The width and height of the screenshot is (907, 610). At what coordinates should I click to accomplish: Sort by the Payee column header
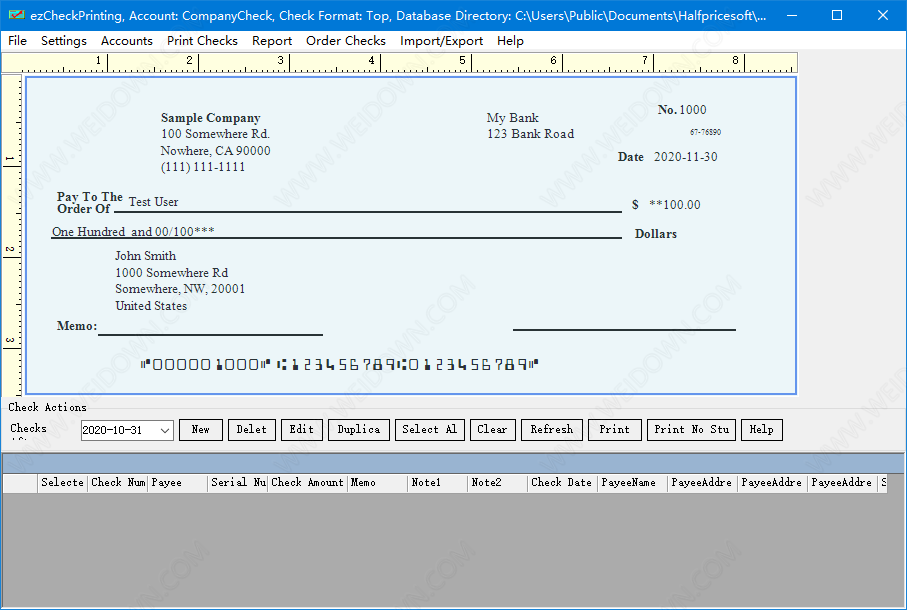point(178,483)
